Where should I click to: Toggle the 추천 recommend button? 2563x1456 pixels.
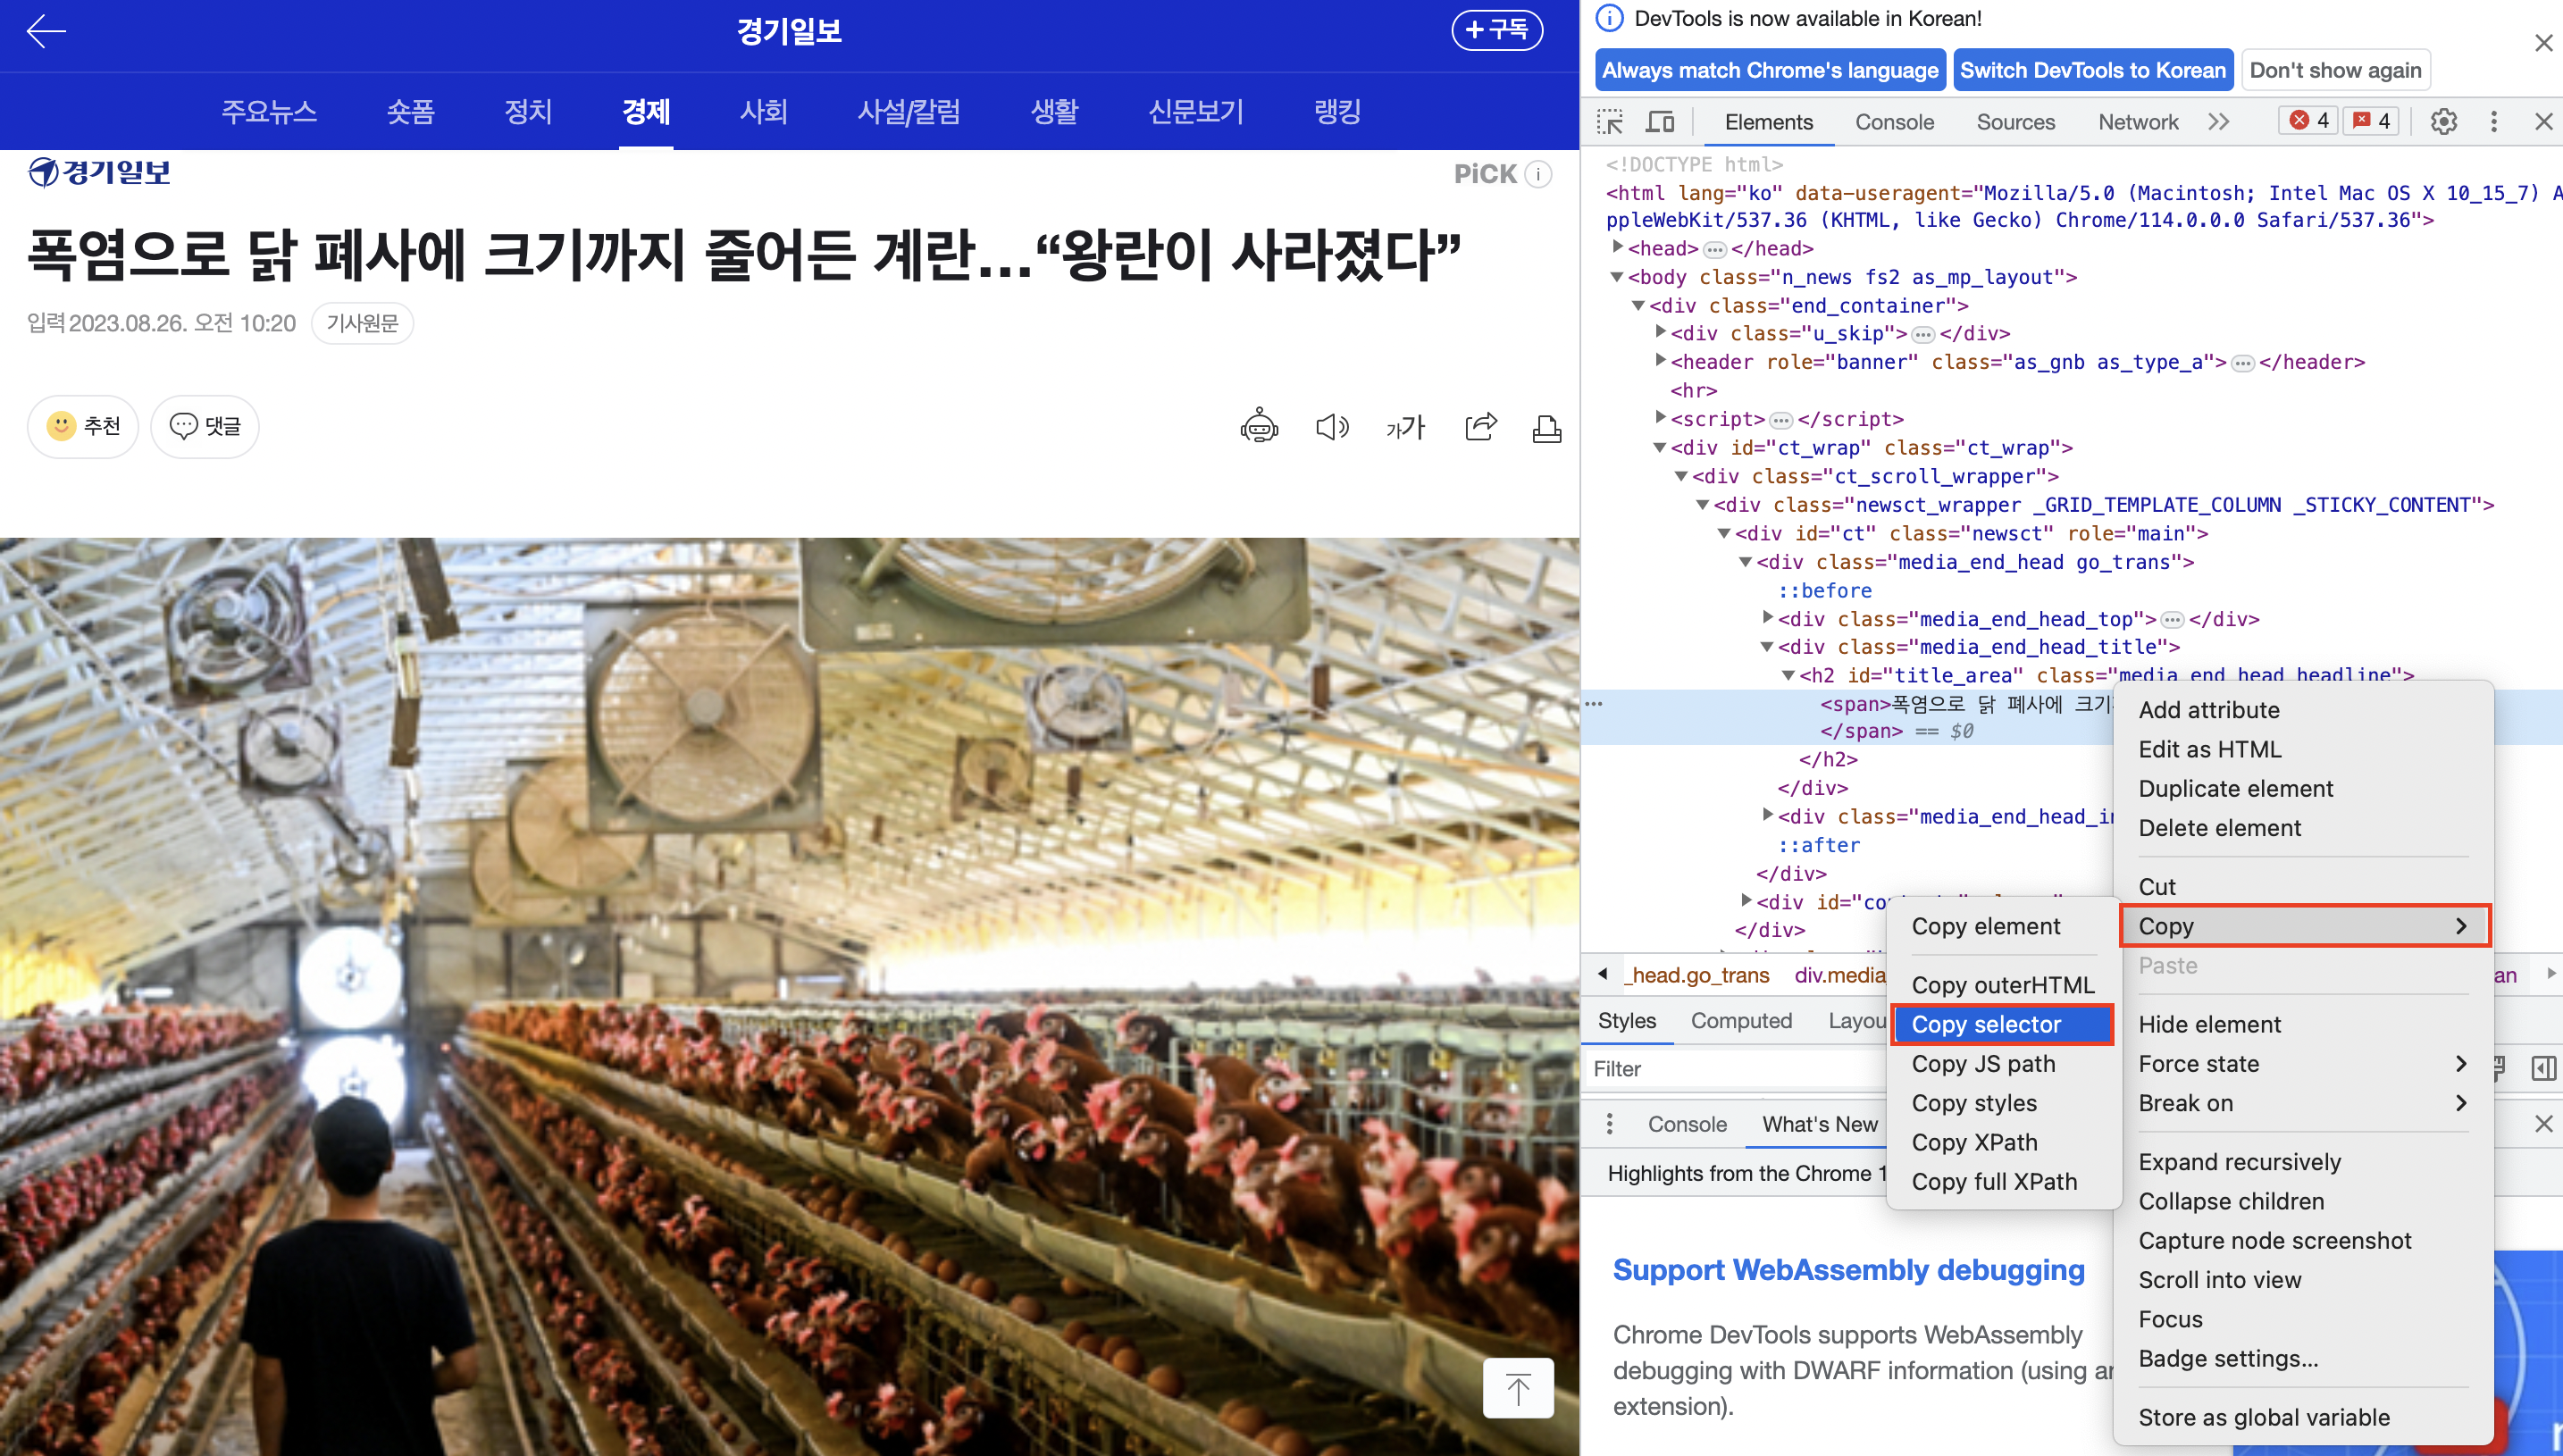84,427
